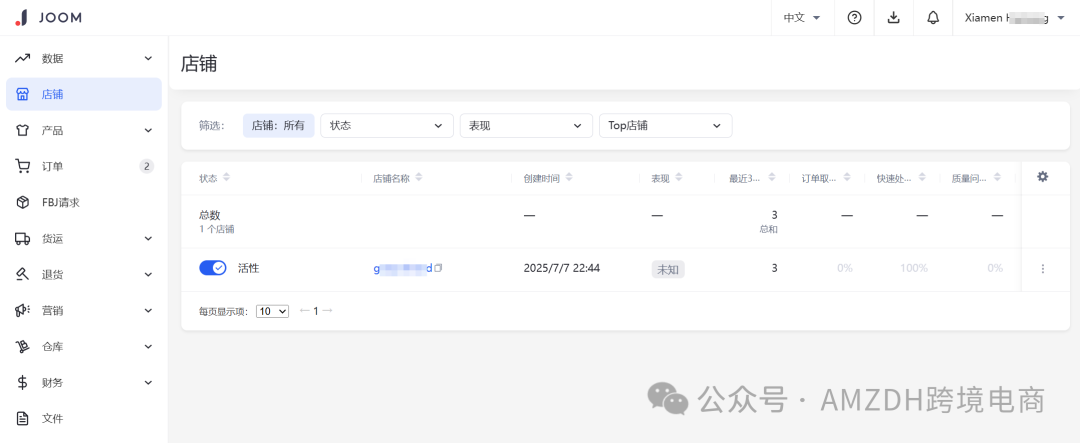Viewport: 1080px width, 443px height.
Task: Select rows per page dropdown
Action: 272,311
